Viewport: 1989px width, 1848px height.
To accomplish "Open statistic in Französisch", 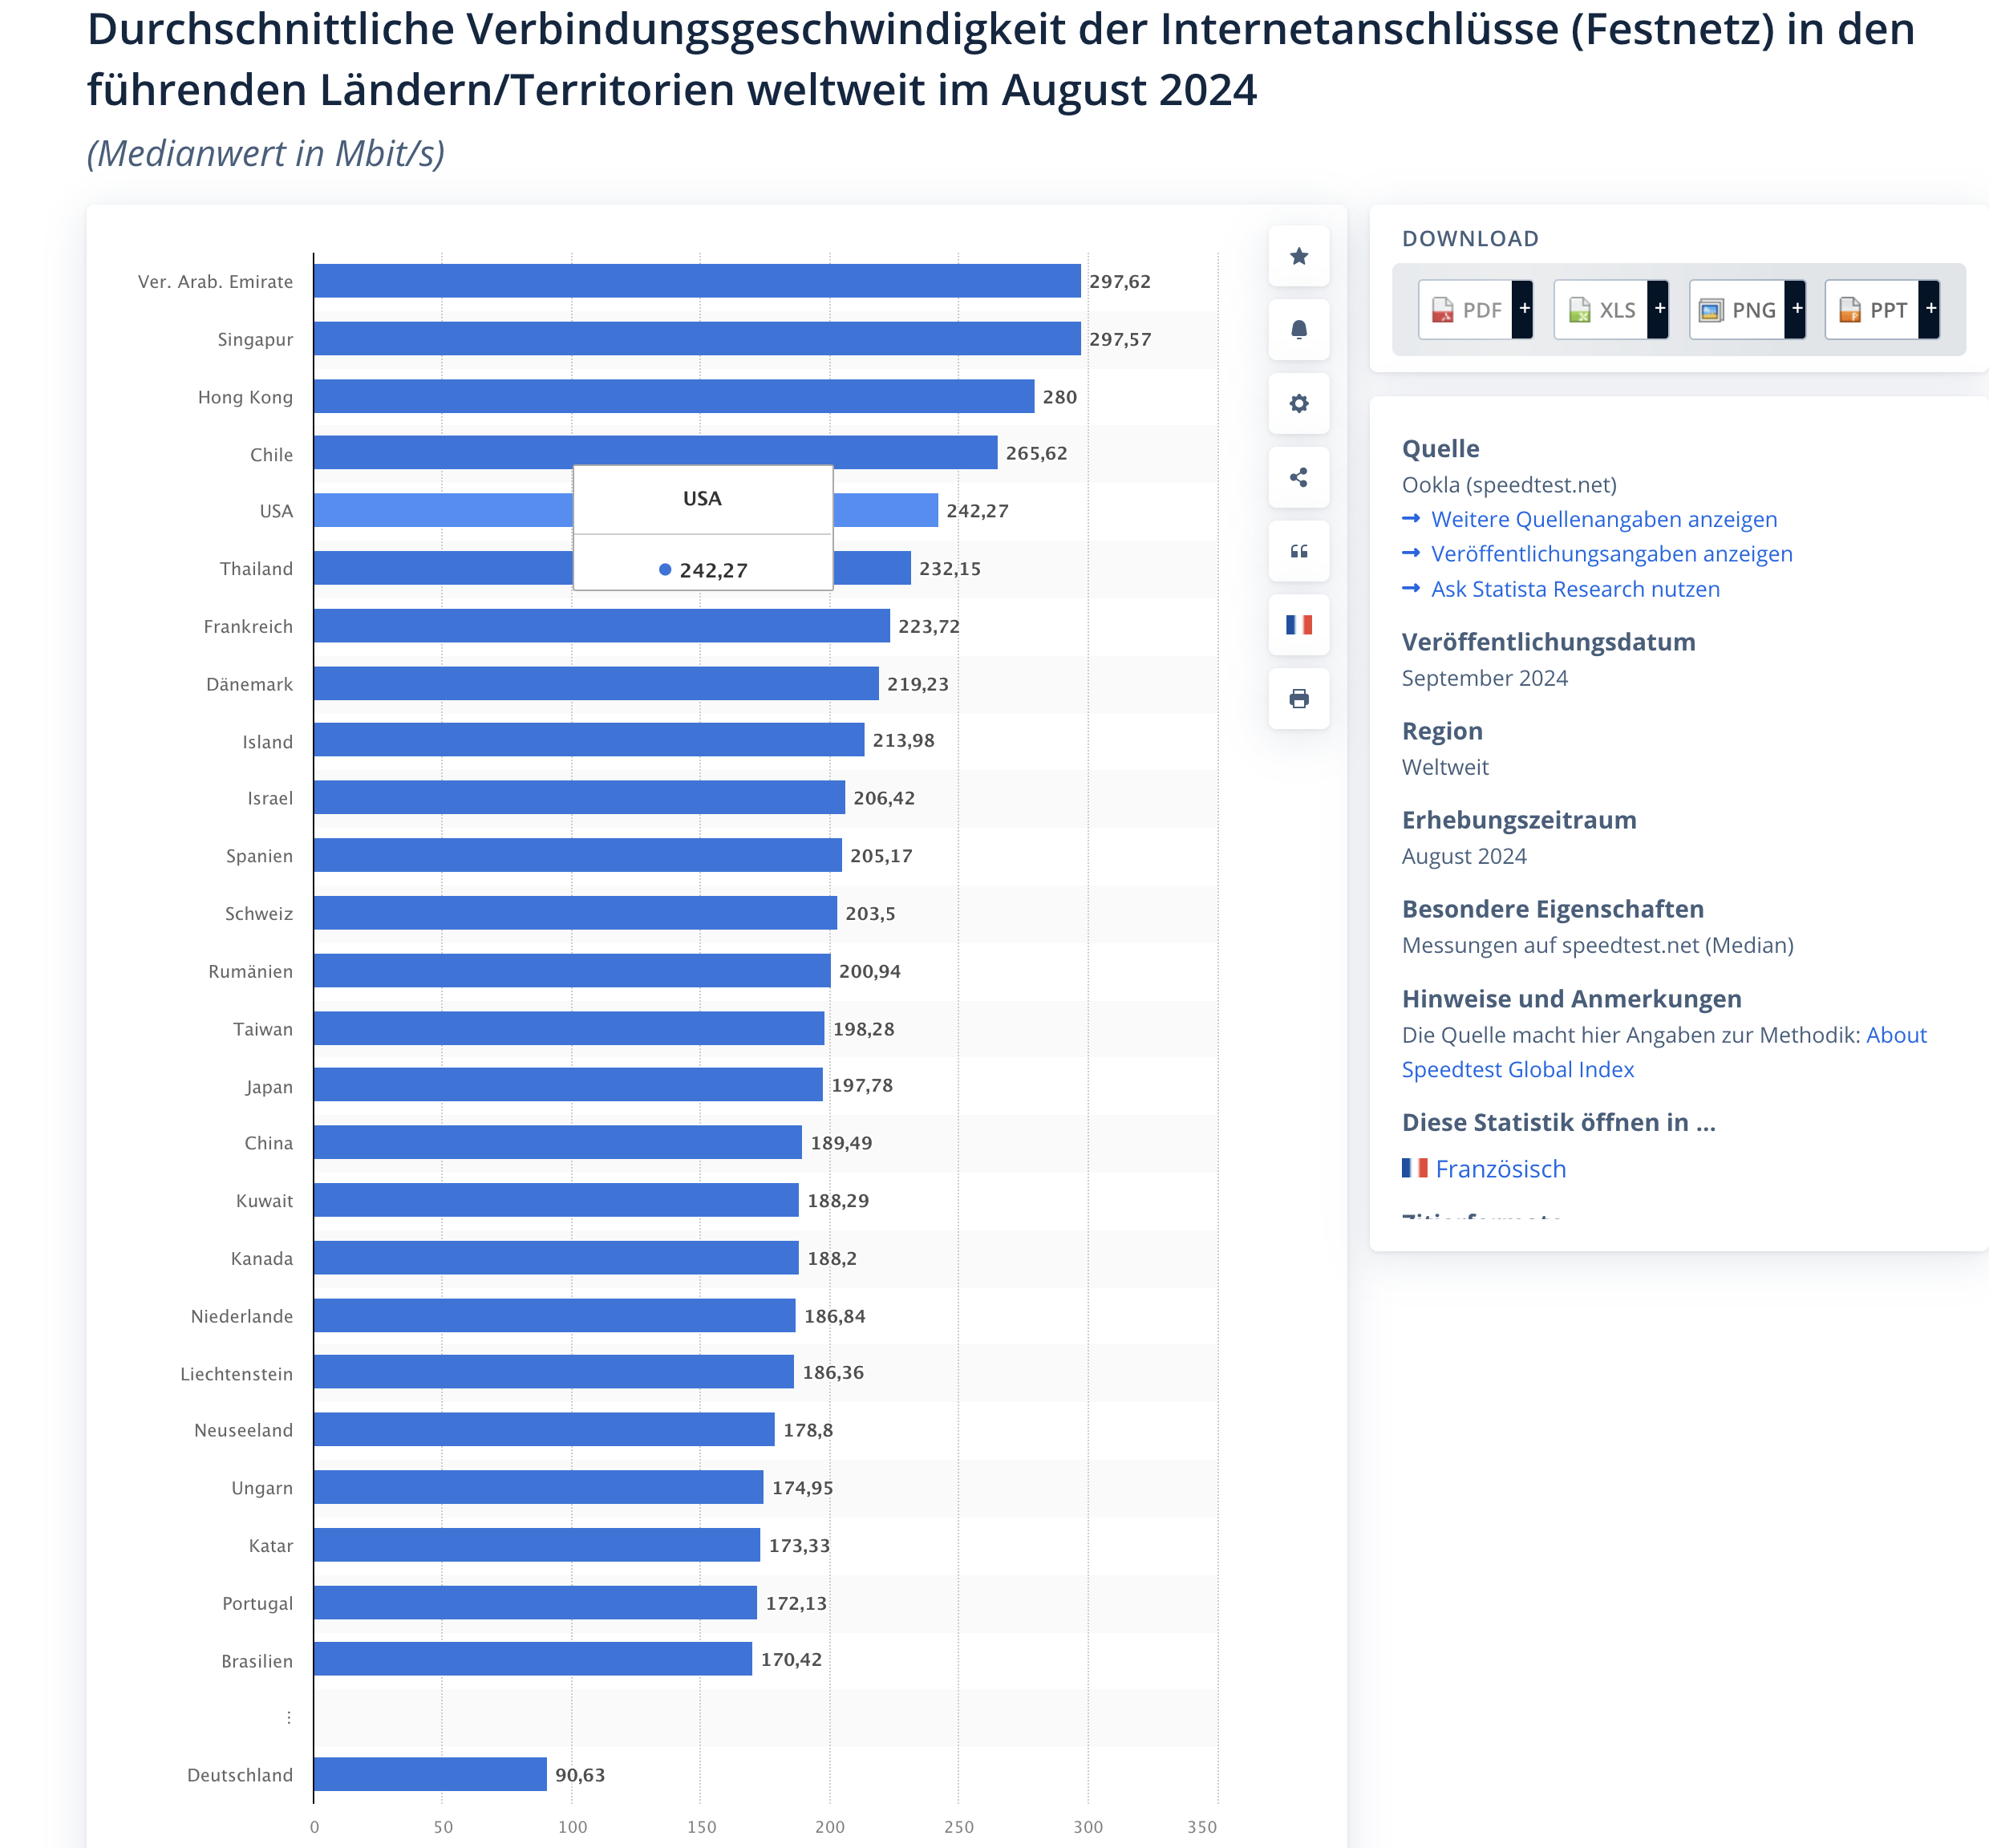I will [1500, 1168].
